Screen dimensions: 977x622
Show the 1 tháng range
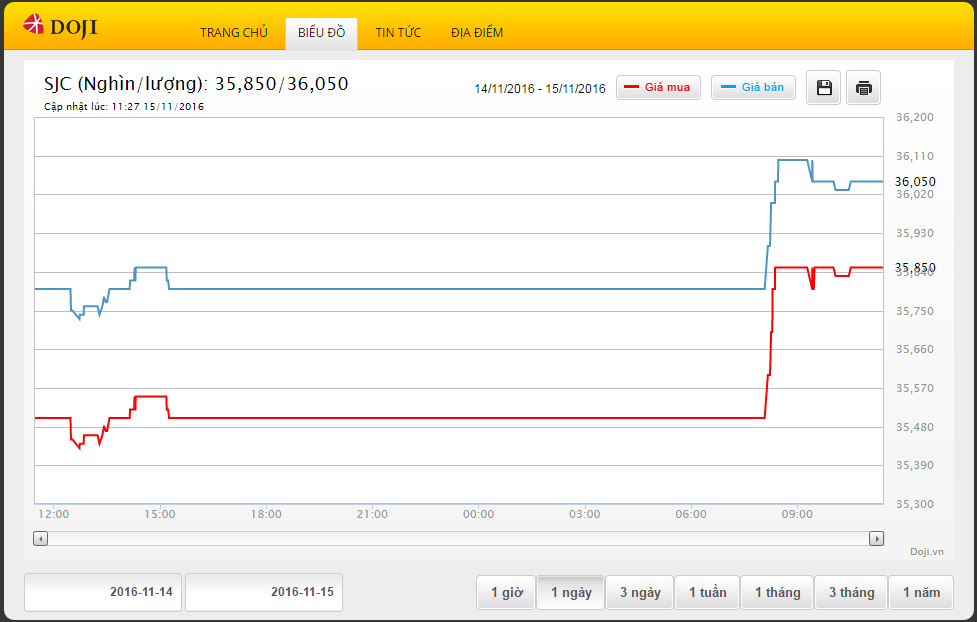coord(778,592)
